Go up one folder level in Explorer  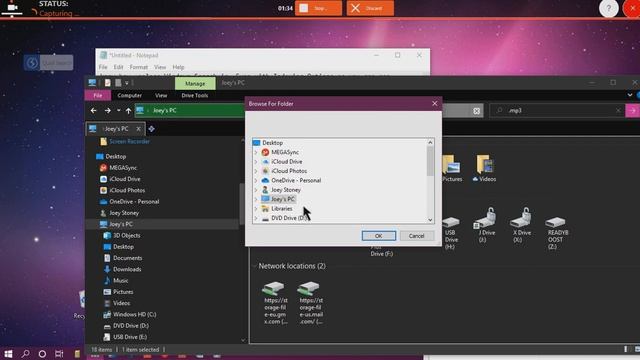[x=129, y=111]
